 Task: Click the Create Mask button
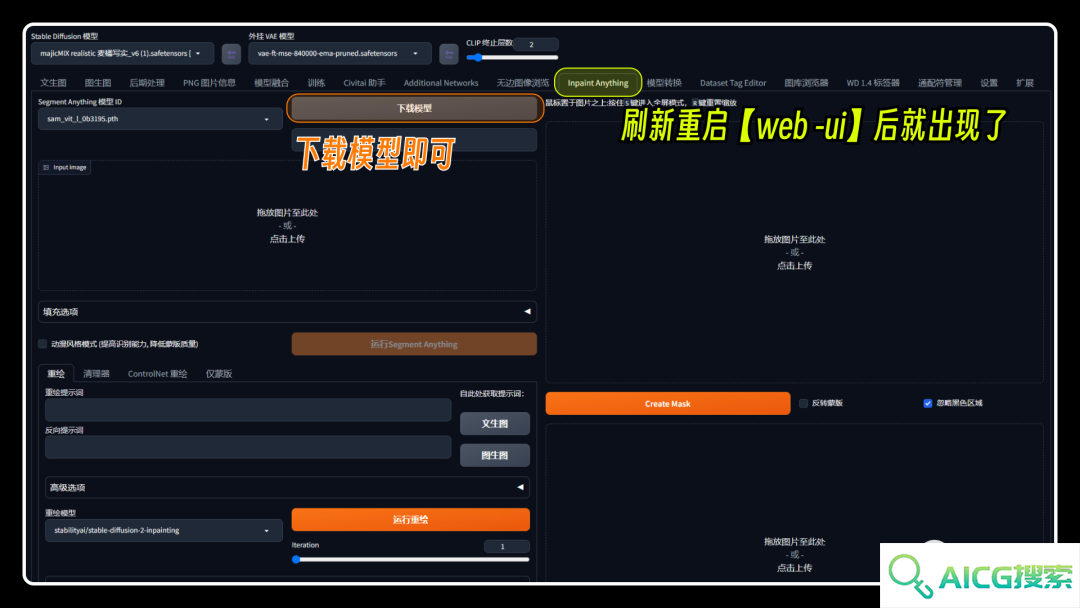tap(667, 403)
